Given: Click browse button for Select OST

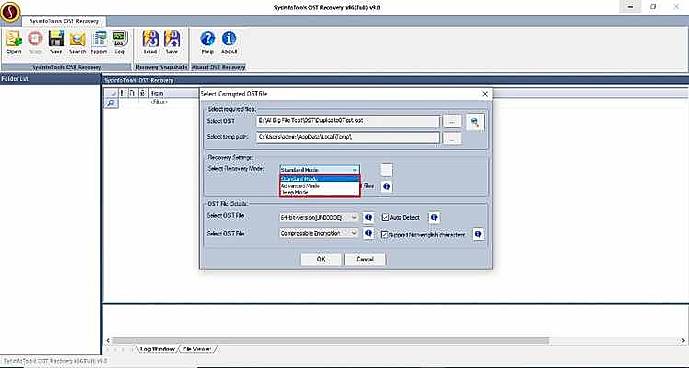Looking at the screenshot, I should pyautogui.click(x=452, y=121).
